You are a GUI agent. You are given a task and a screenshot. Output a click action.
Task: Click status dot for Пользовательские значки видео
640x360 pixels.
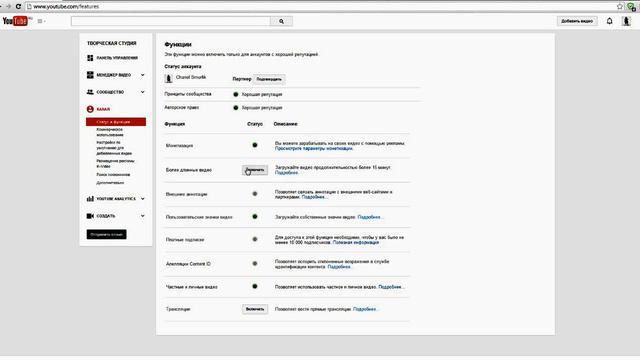click(255, 217)
